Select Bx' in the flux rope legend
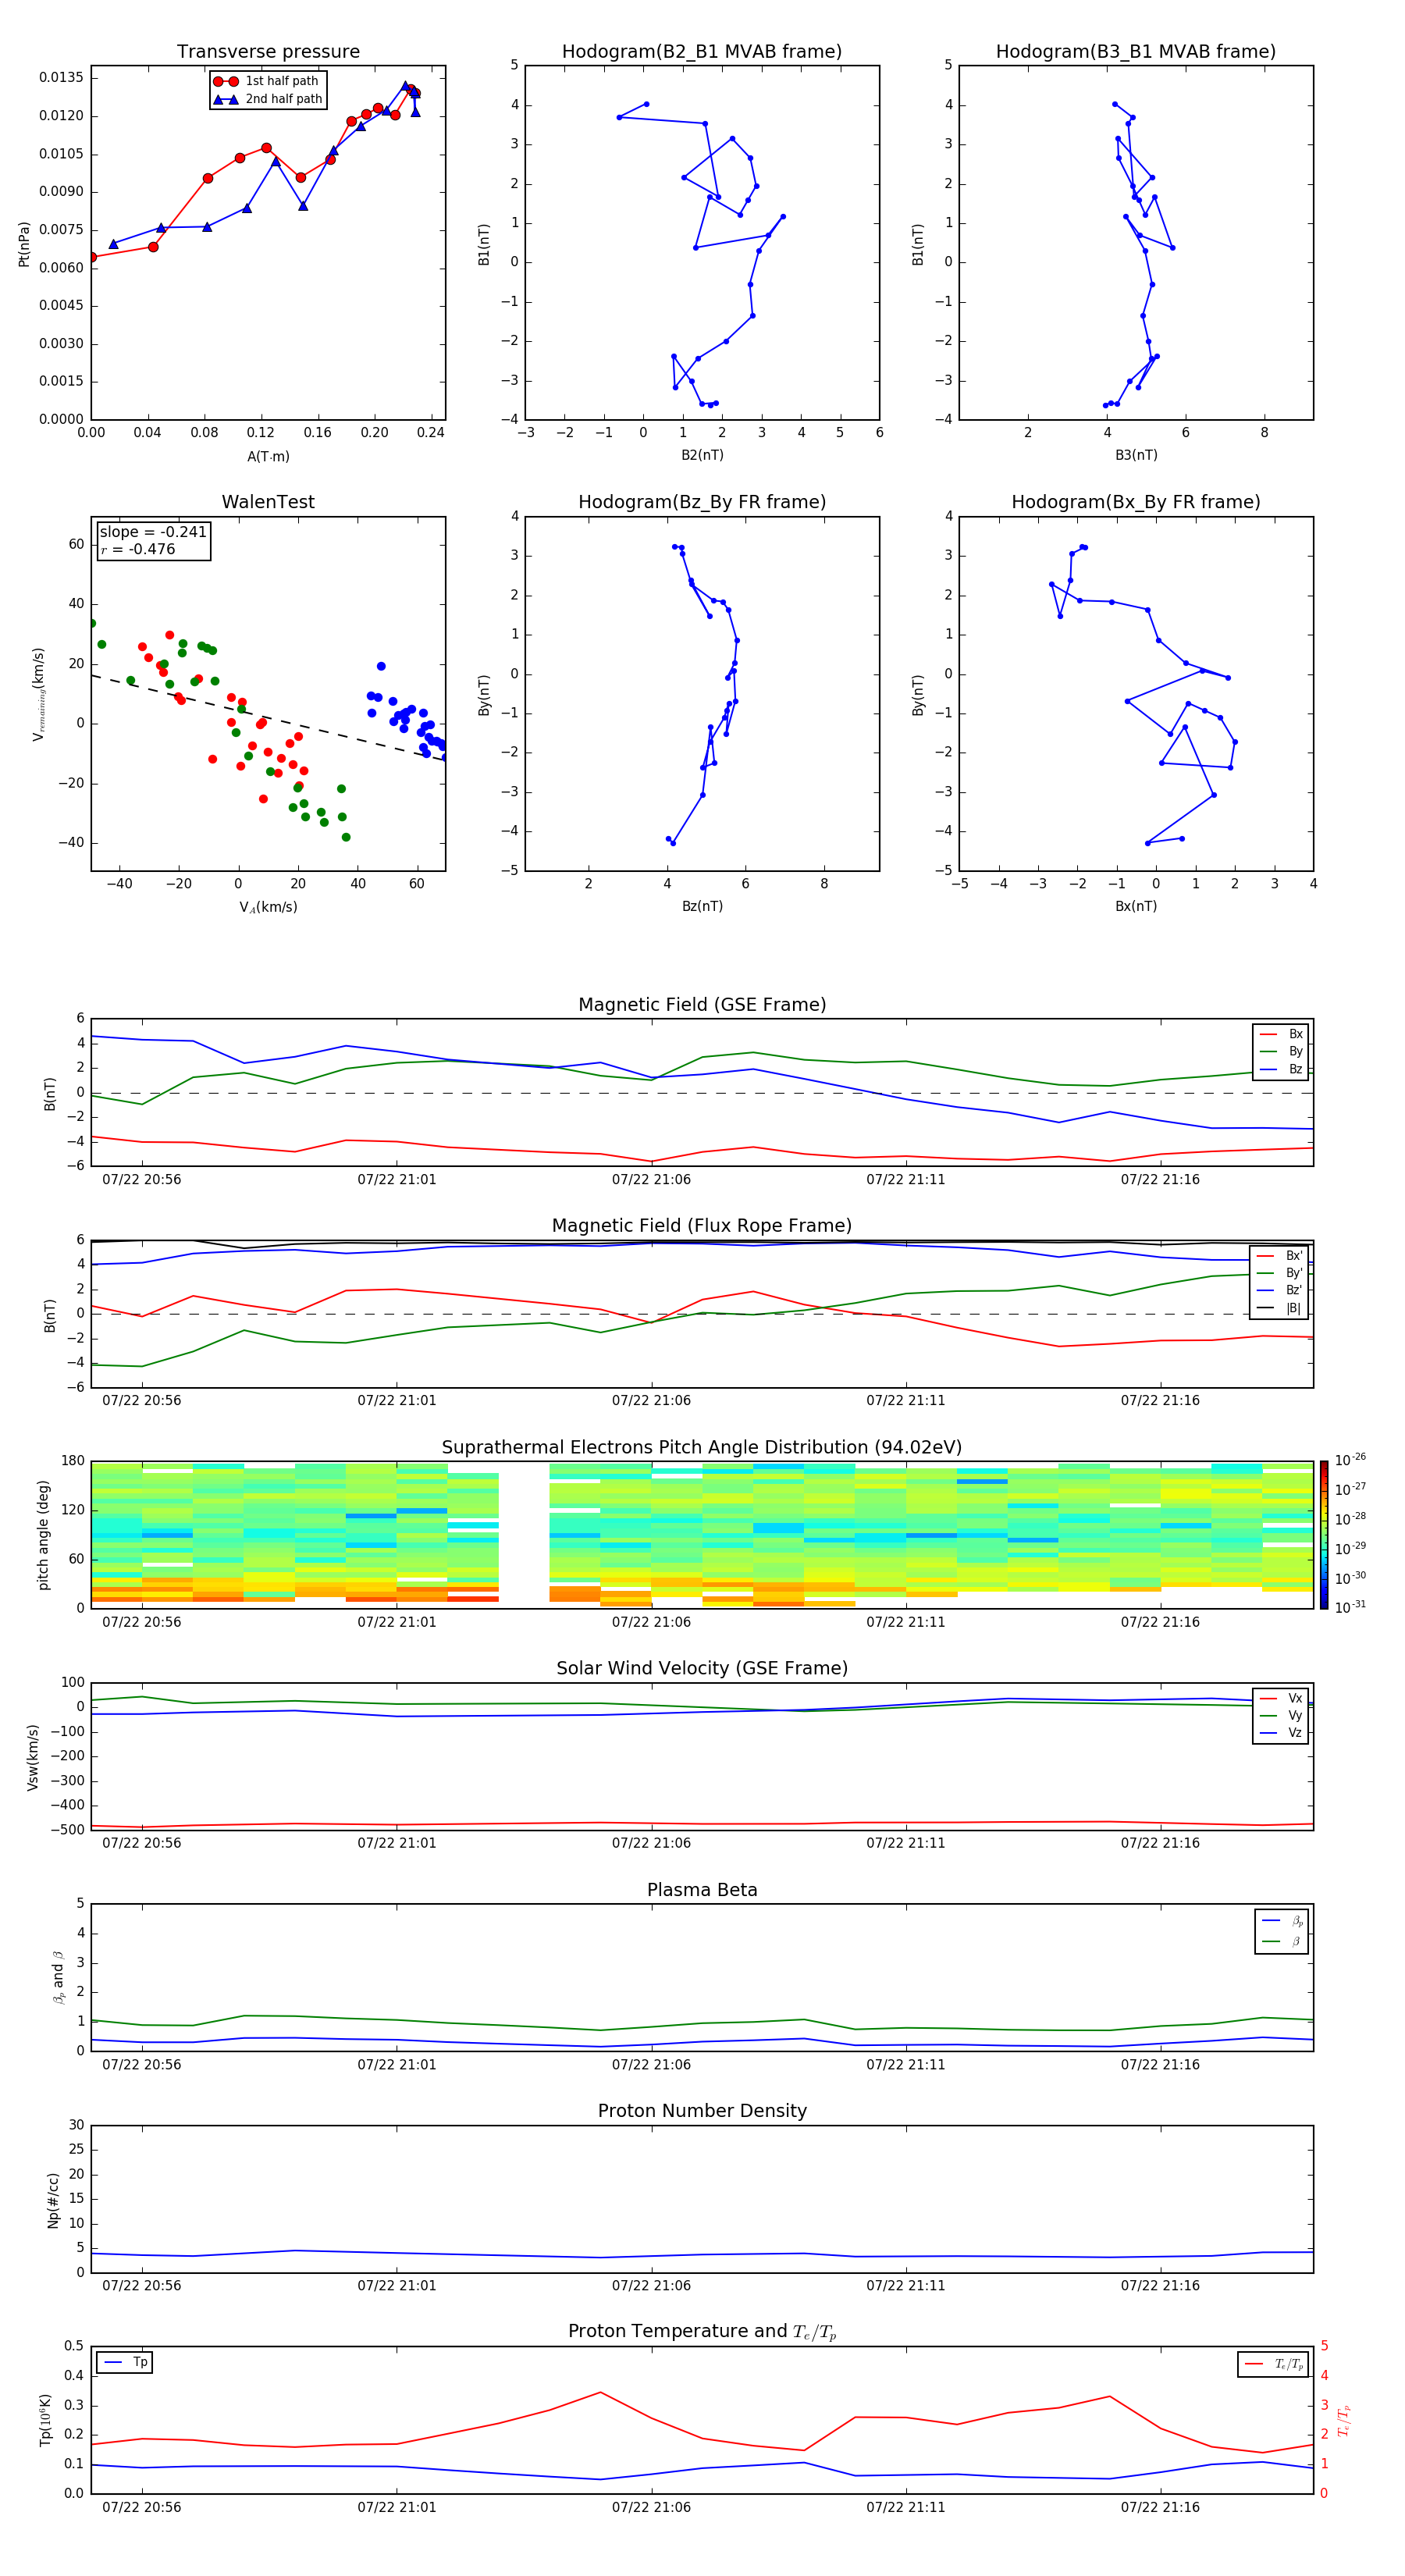The image size is (1405, 2576). pos(1279,1256)
